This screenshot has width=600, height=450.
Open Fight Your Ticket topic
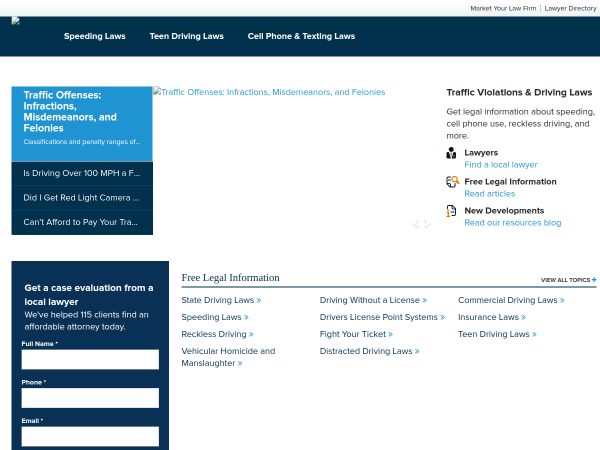356,334
